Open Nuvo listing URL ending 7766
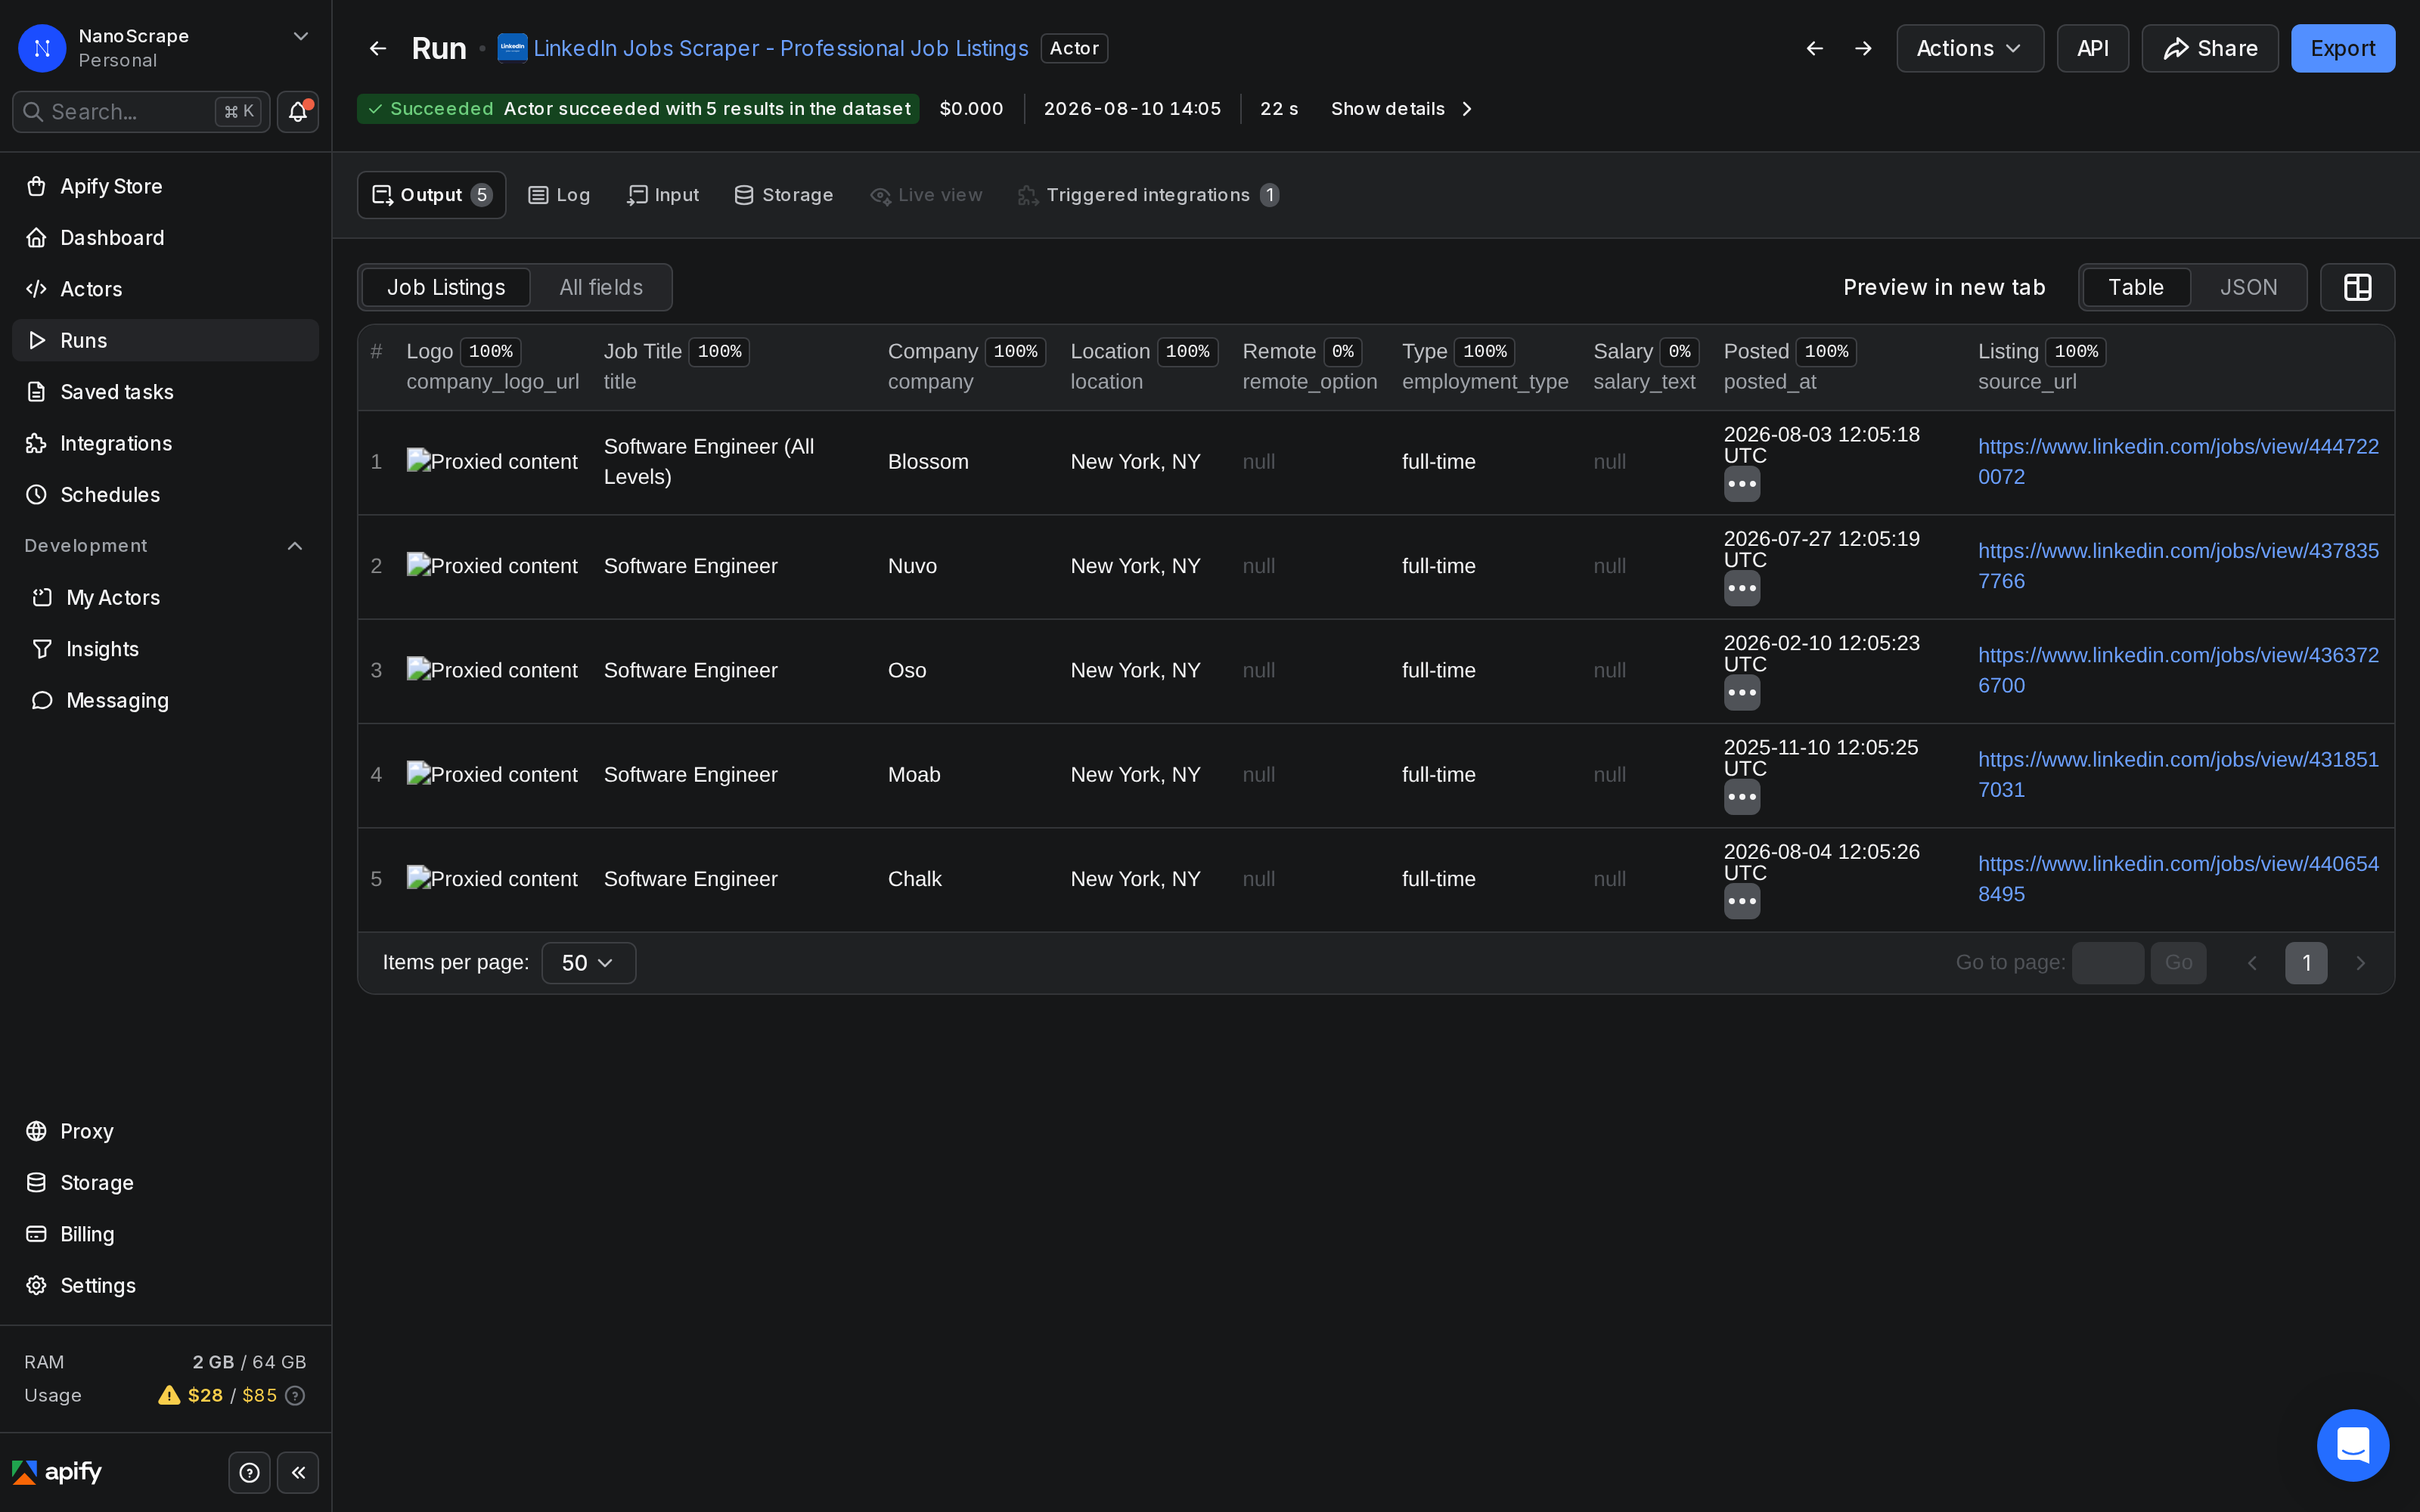The image size is (2420, 1512). [2178, 566]
